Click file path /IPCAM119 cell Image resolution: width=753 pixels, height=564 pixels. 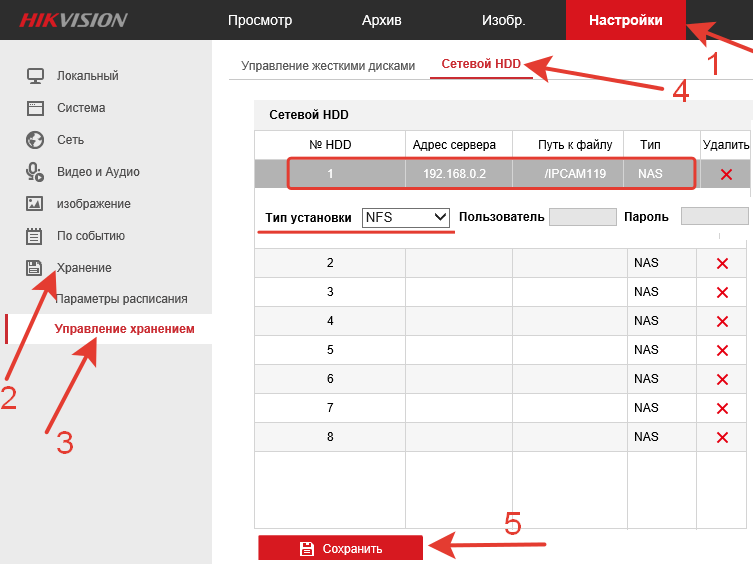click(568, 174)
